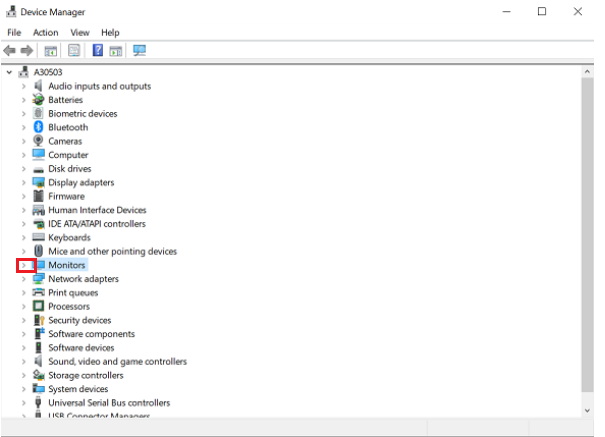This screenshot has width=605, height=437.
Task: Expand Sound, video and game controllers
Action: [24, 362]
